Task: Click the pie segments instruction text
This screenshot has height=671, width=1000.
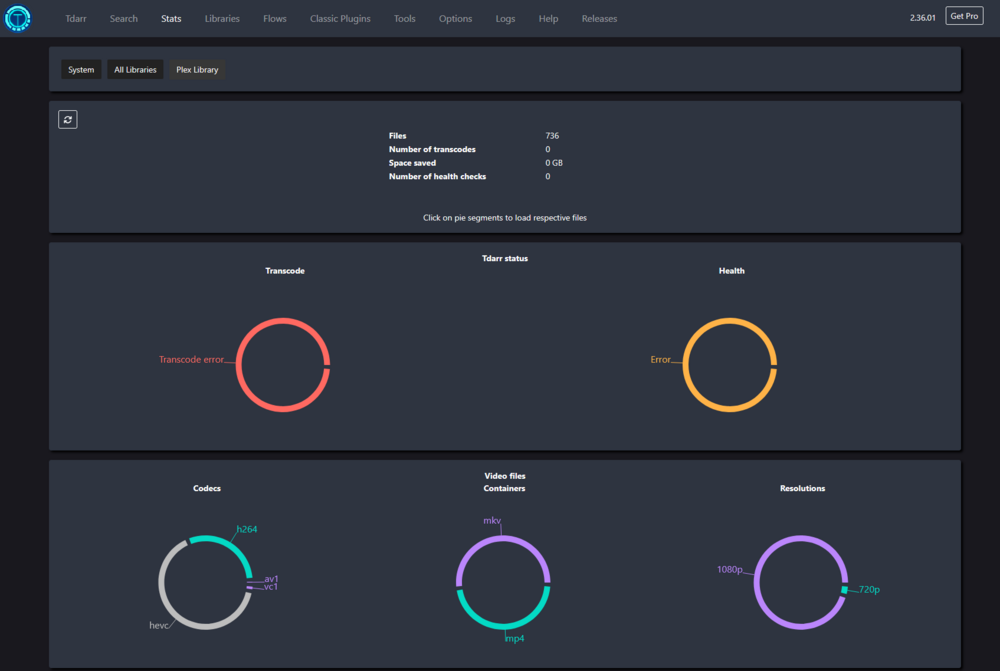Action: pyautogui.click(x=505, y=218)
